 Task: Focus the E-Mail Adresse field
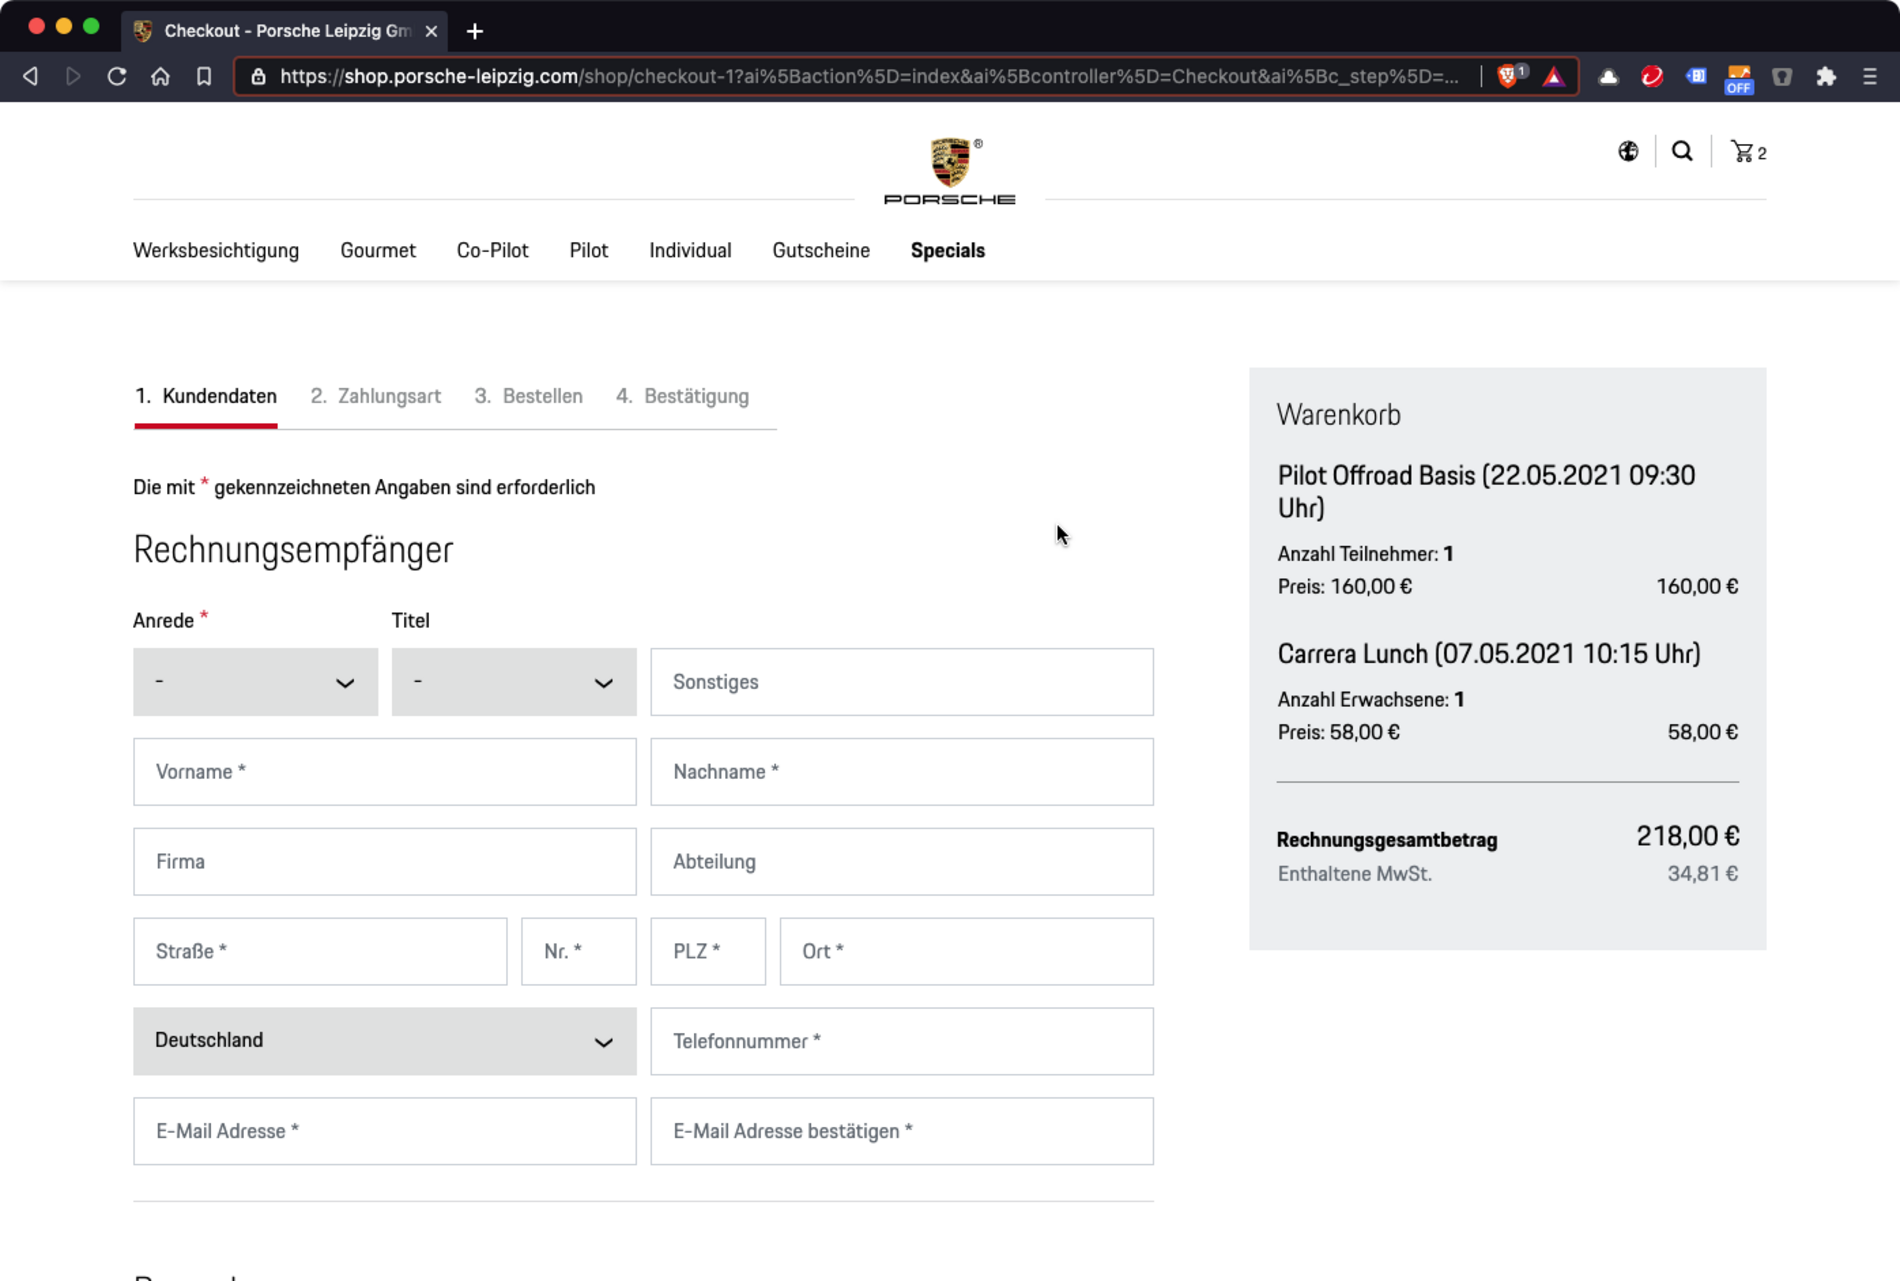tap(385, 1131)
